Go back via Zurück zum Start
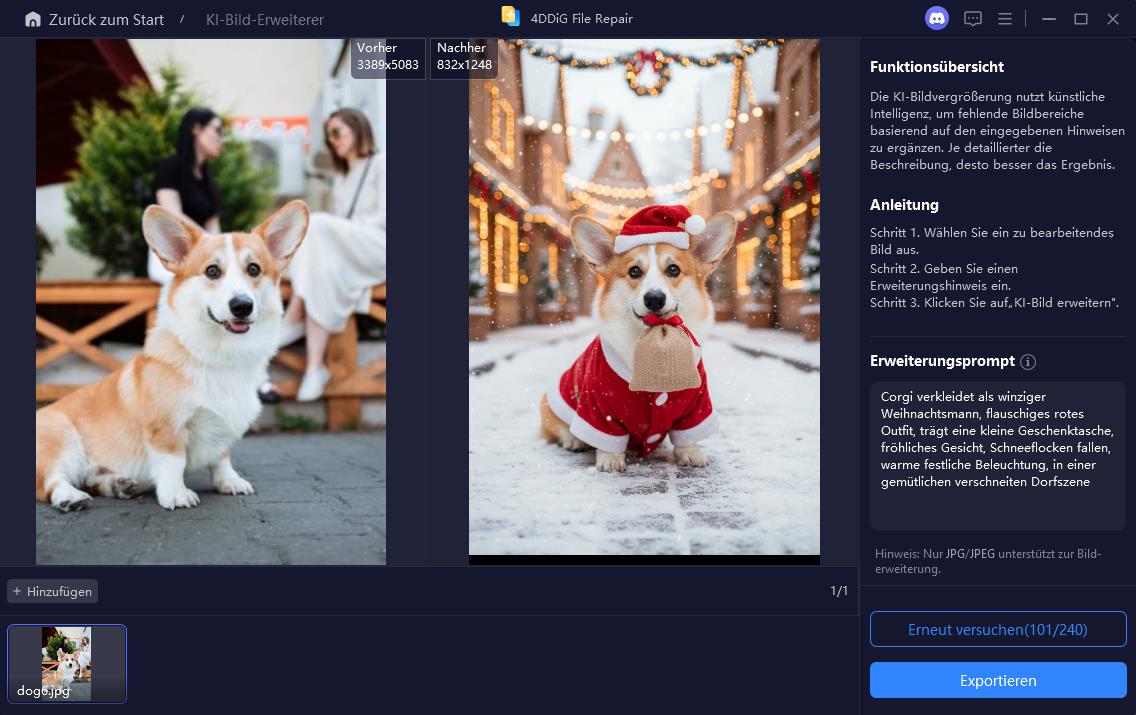This screenshot has width=1136, height=715. pos(104,19)
